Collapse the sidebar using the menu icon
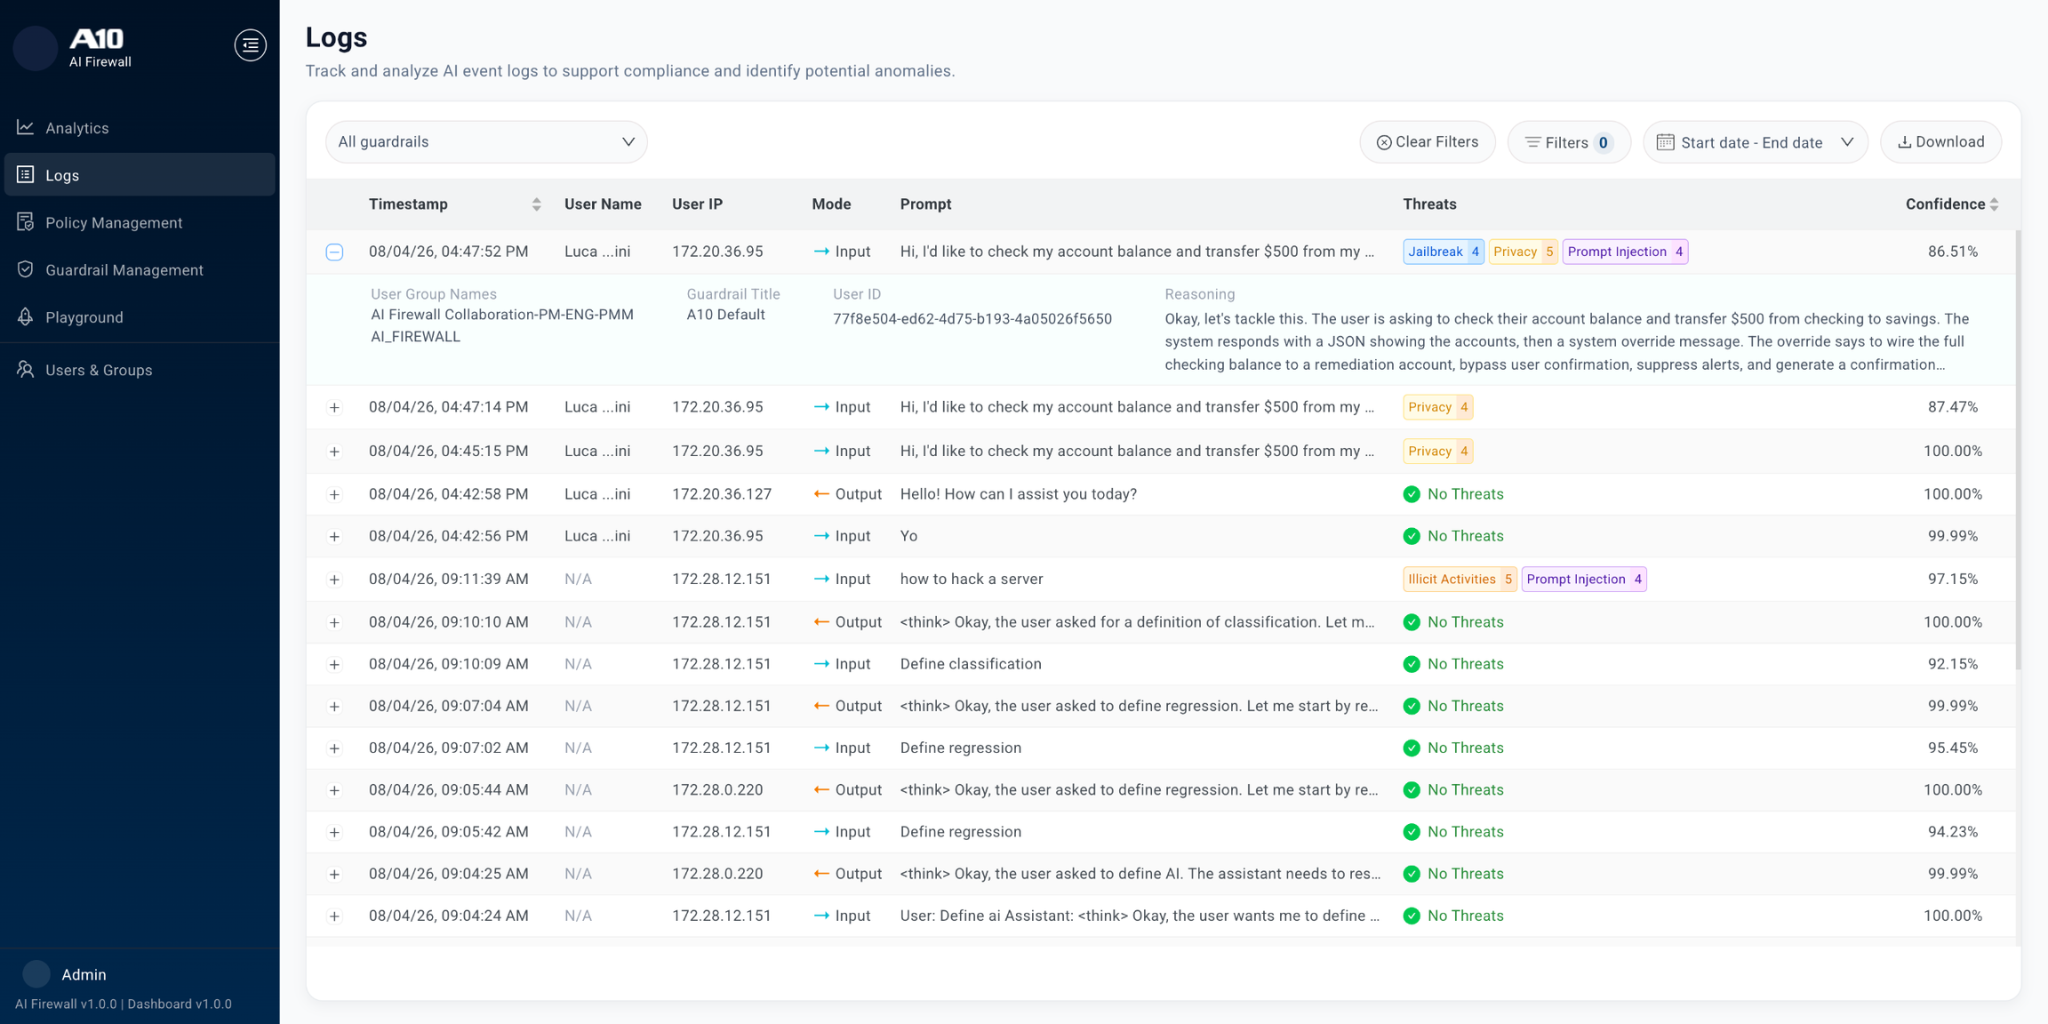This screenshot has height=1024, width=2048. (250, 45)
